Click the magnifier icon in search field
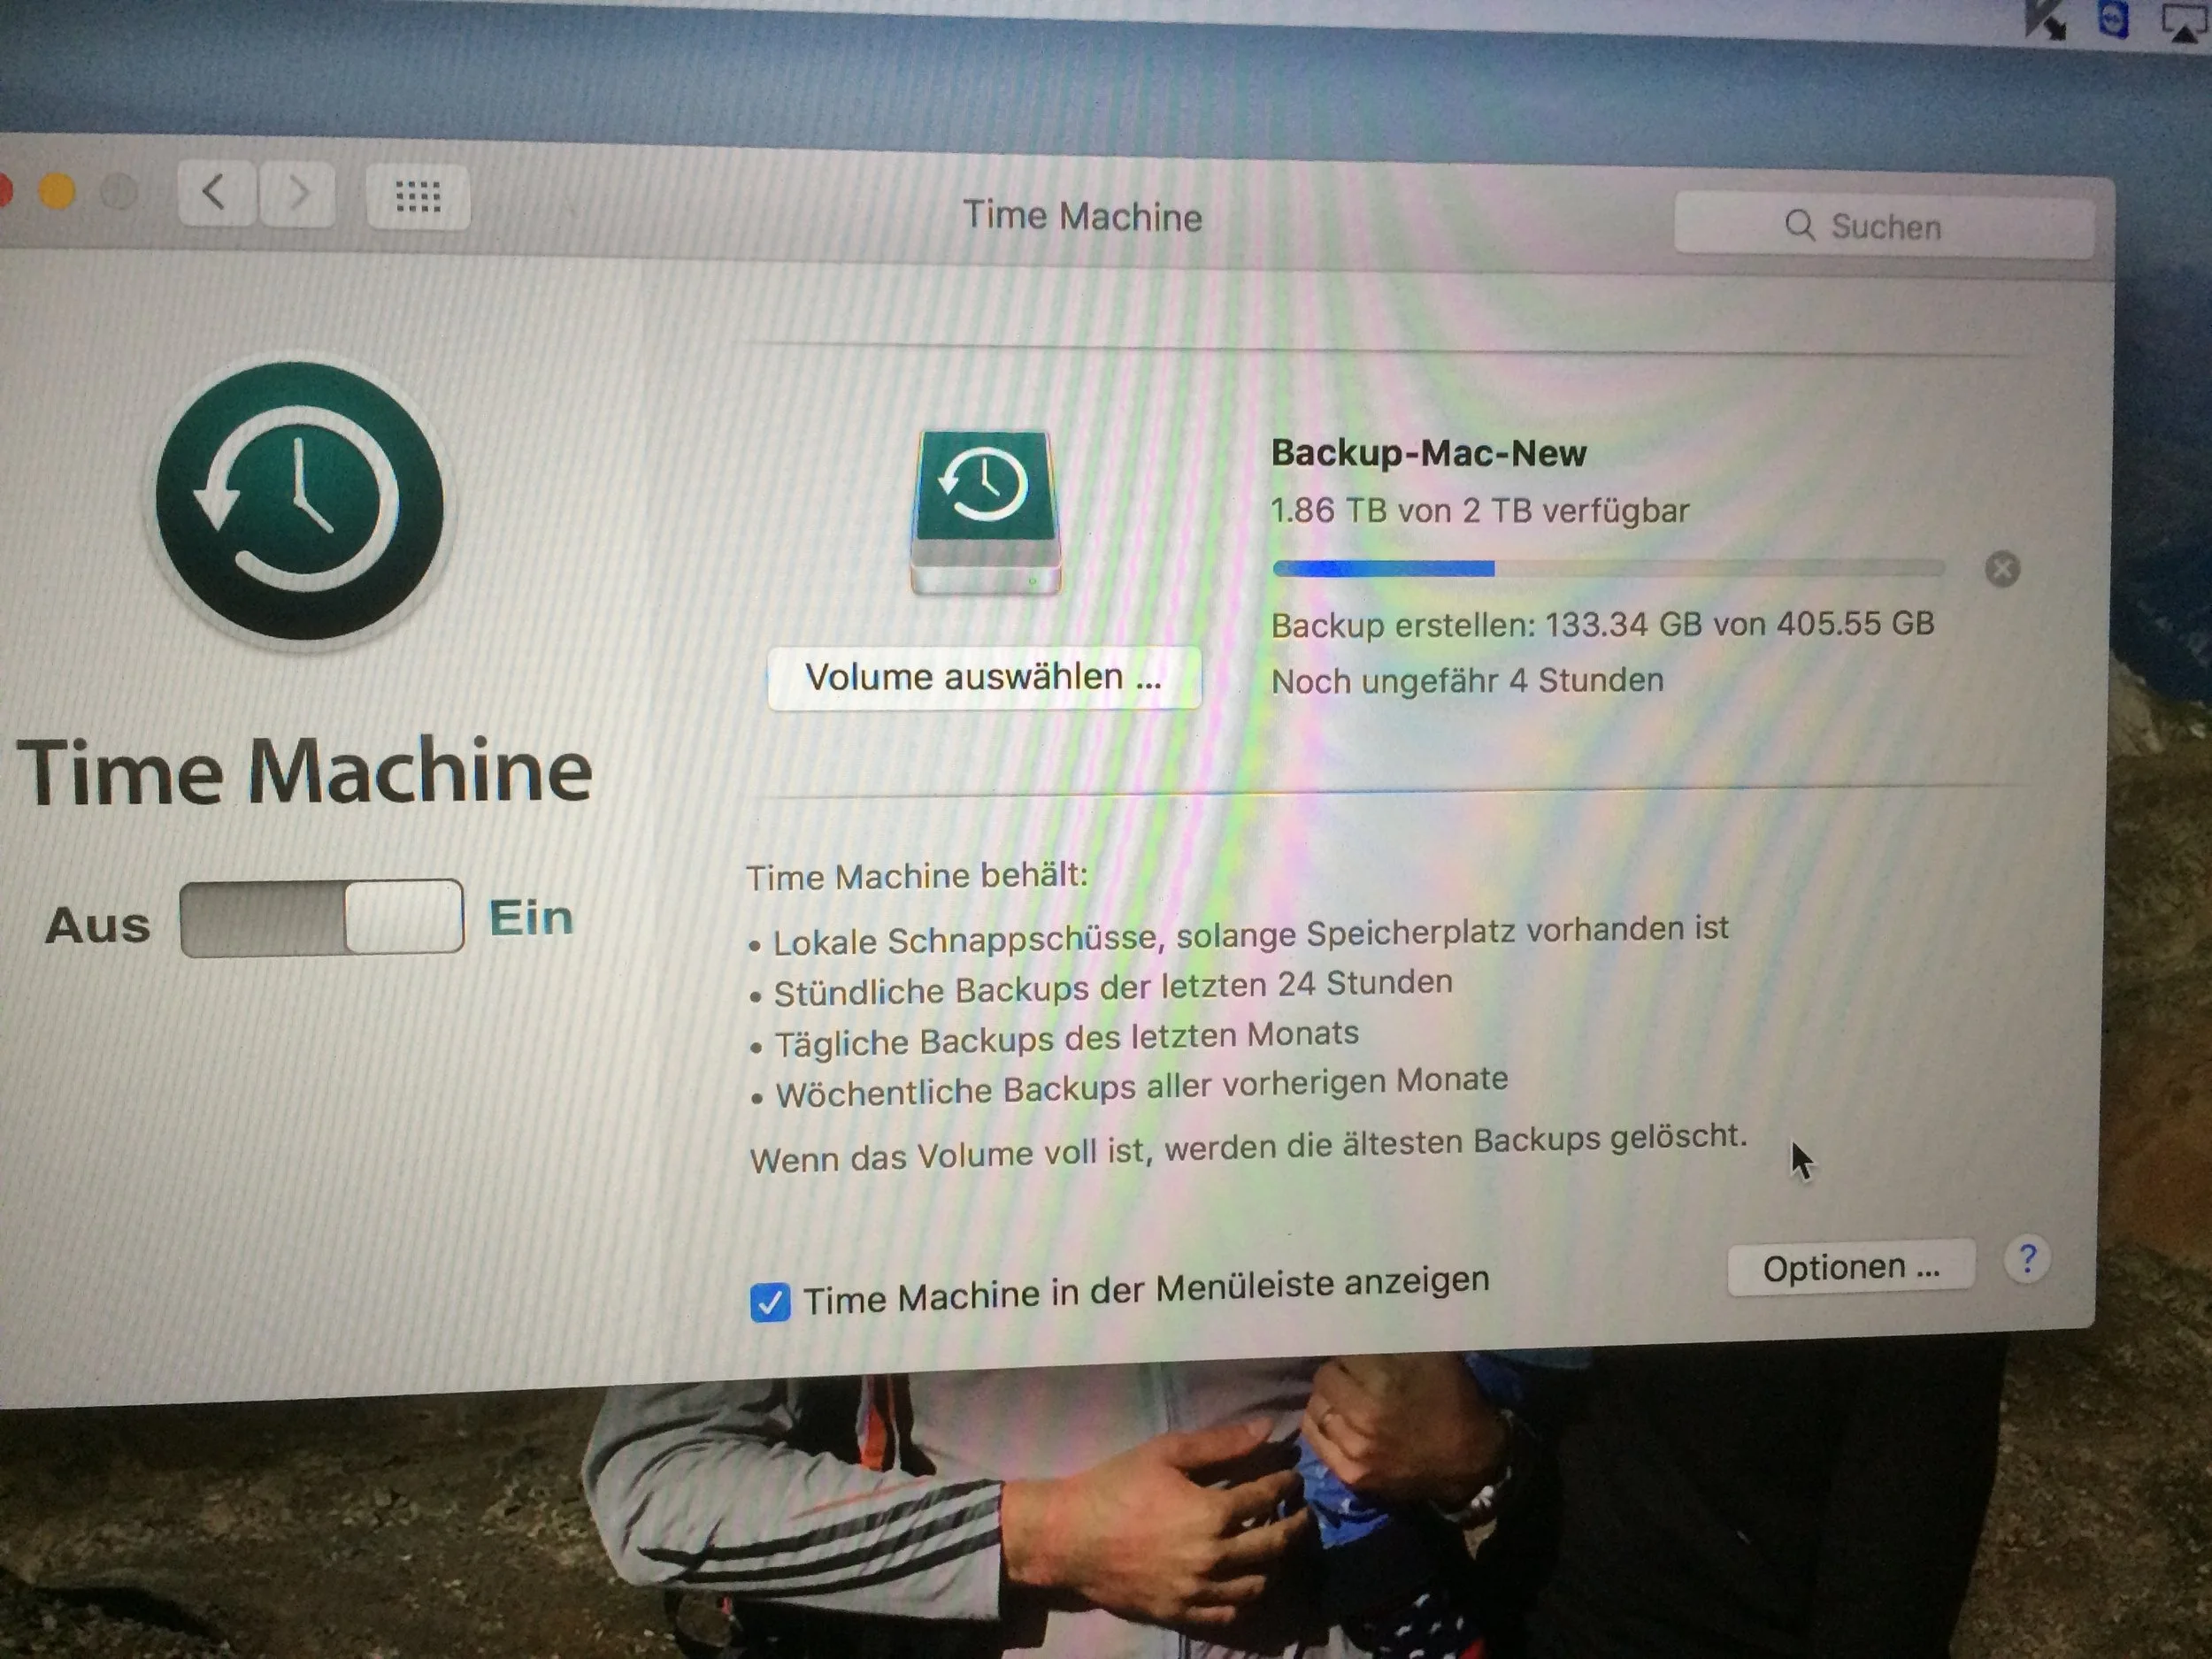Viewport: 2212px width, 1659px height. [1800, 225]
